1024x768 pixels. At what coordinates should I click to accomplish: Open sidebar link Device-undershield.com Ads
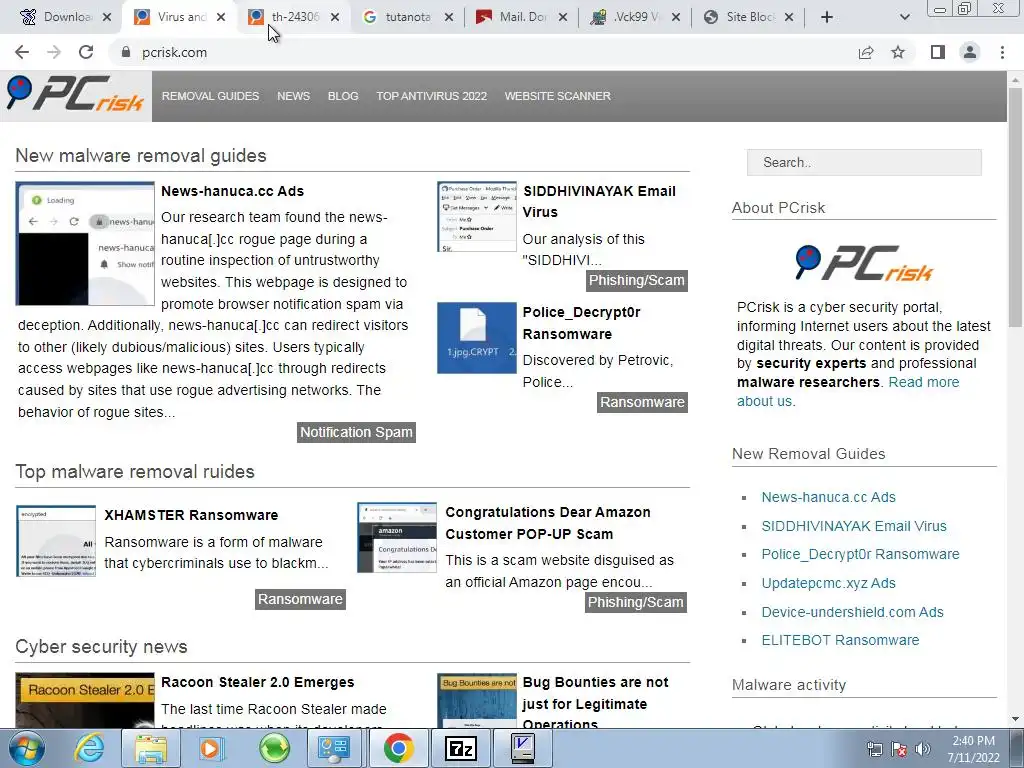852,612
